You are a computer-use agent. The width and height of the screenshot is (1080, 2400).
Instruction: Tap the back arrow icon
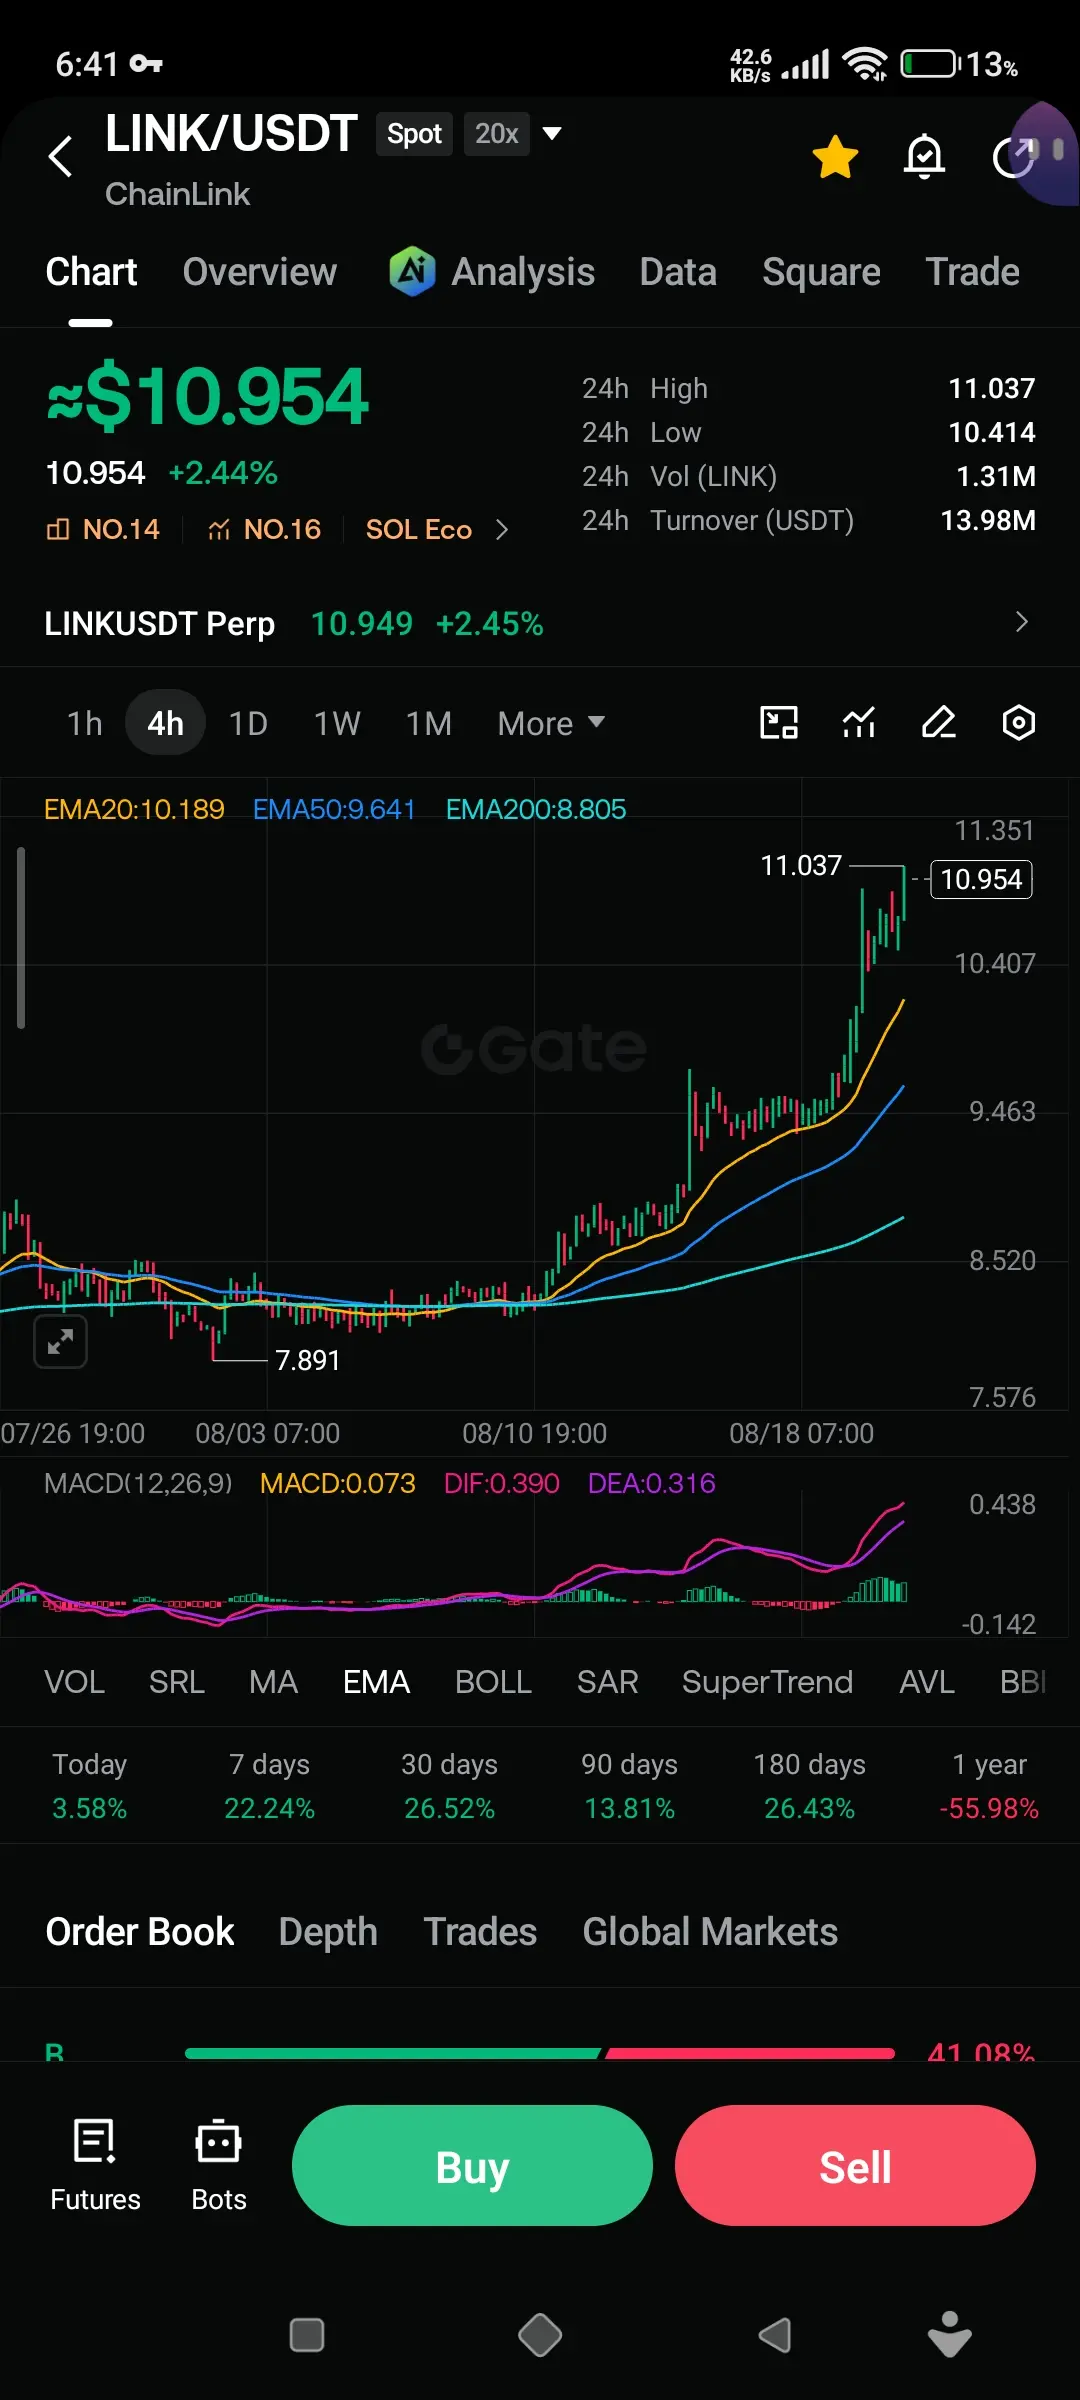61,156
